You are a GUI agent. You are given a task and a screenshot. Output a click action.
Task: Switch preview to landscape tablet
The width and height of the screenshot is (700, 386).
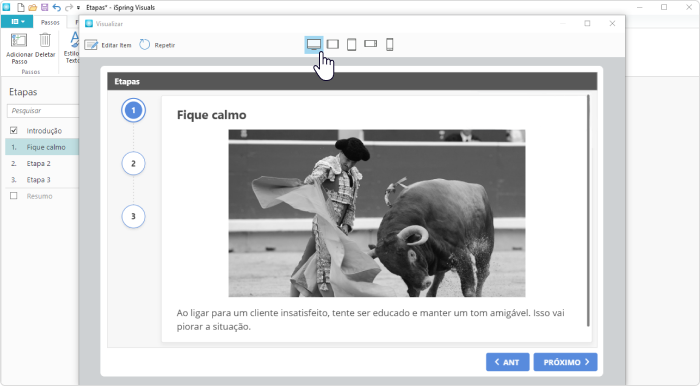coord(333,44)
